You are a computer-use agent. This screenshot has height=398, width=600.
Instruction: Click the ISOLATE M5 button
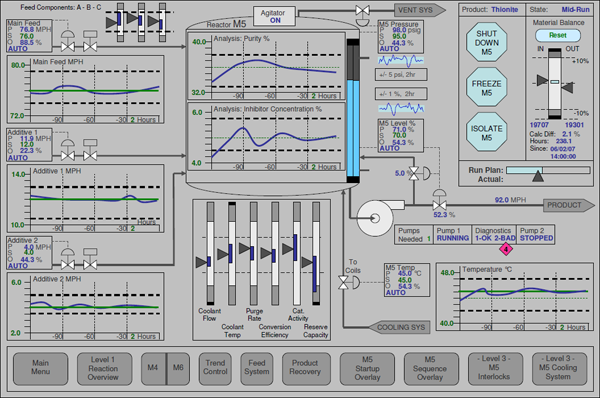(486, 132)
